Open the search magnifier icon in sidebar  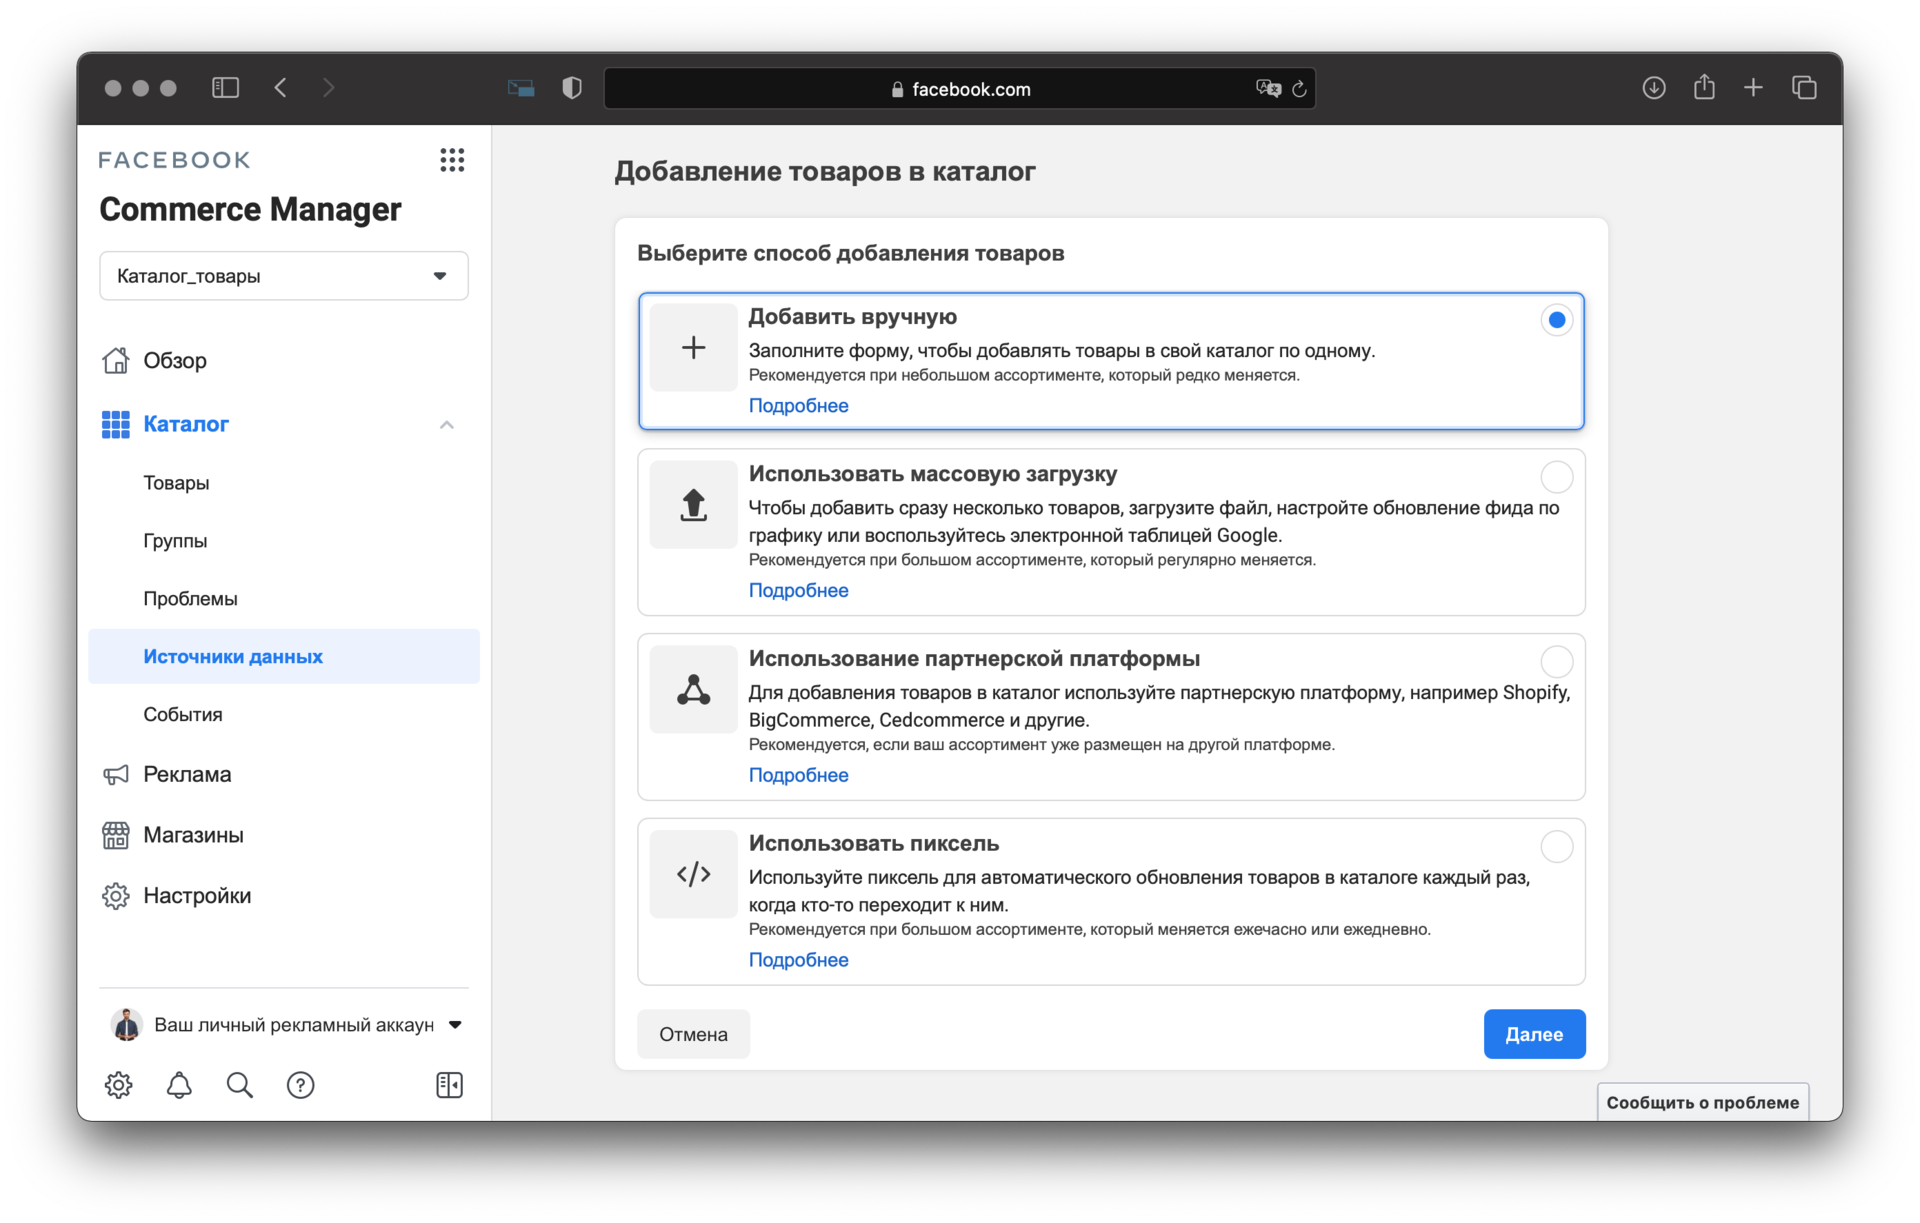point(240,1085)
